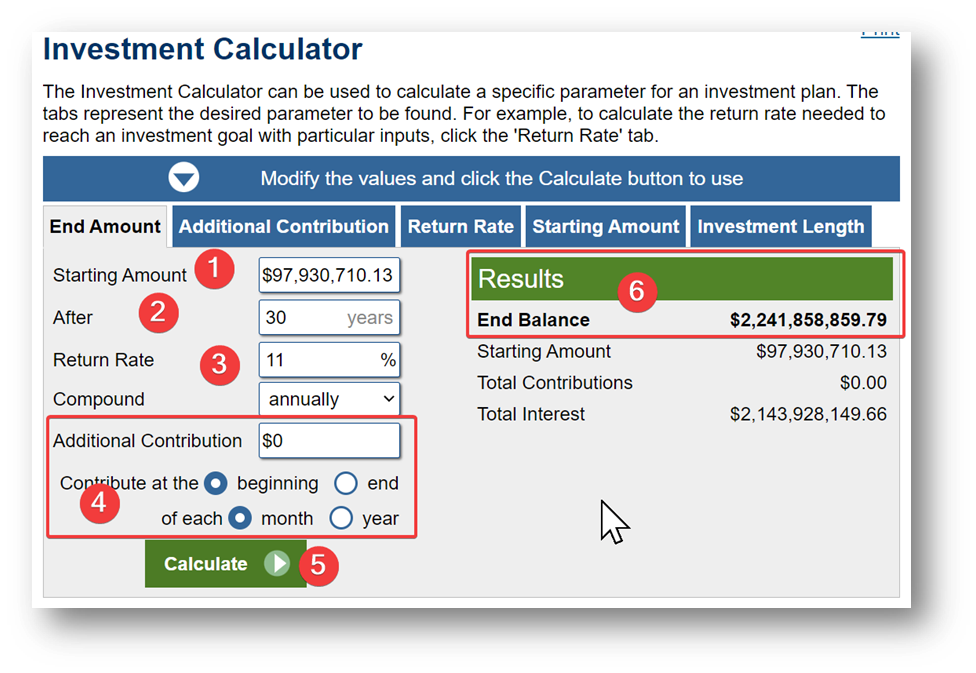The image size is (976, 673).
Task: Select the 'beginning' contribution radio button
Action: [216, 484]
